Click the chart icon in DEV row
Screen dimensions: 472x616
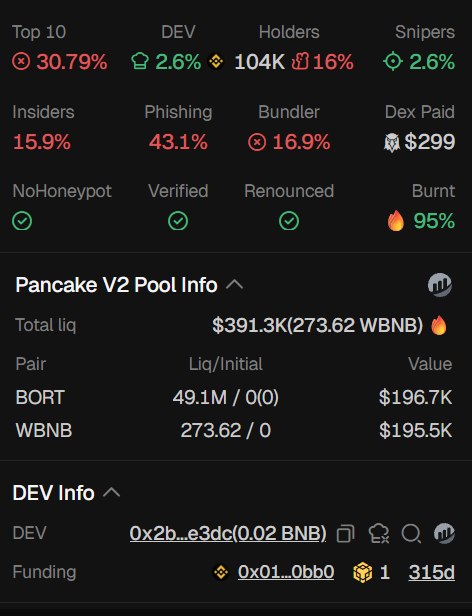click(444, 534)
